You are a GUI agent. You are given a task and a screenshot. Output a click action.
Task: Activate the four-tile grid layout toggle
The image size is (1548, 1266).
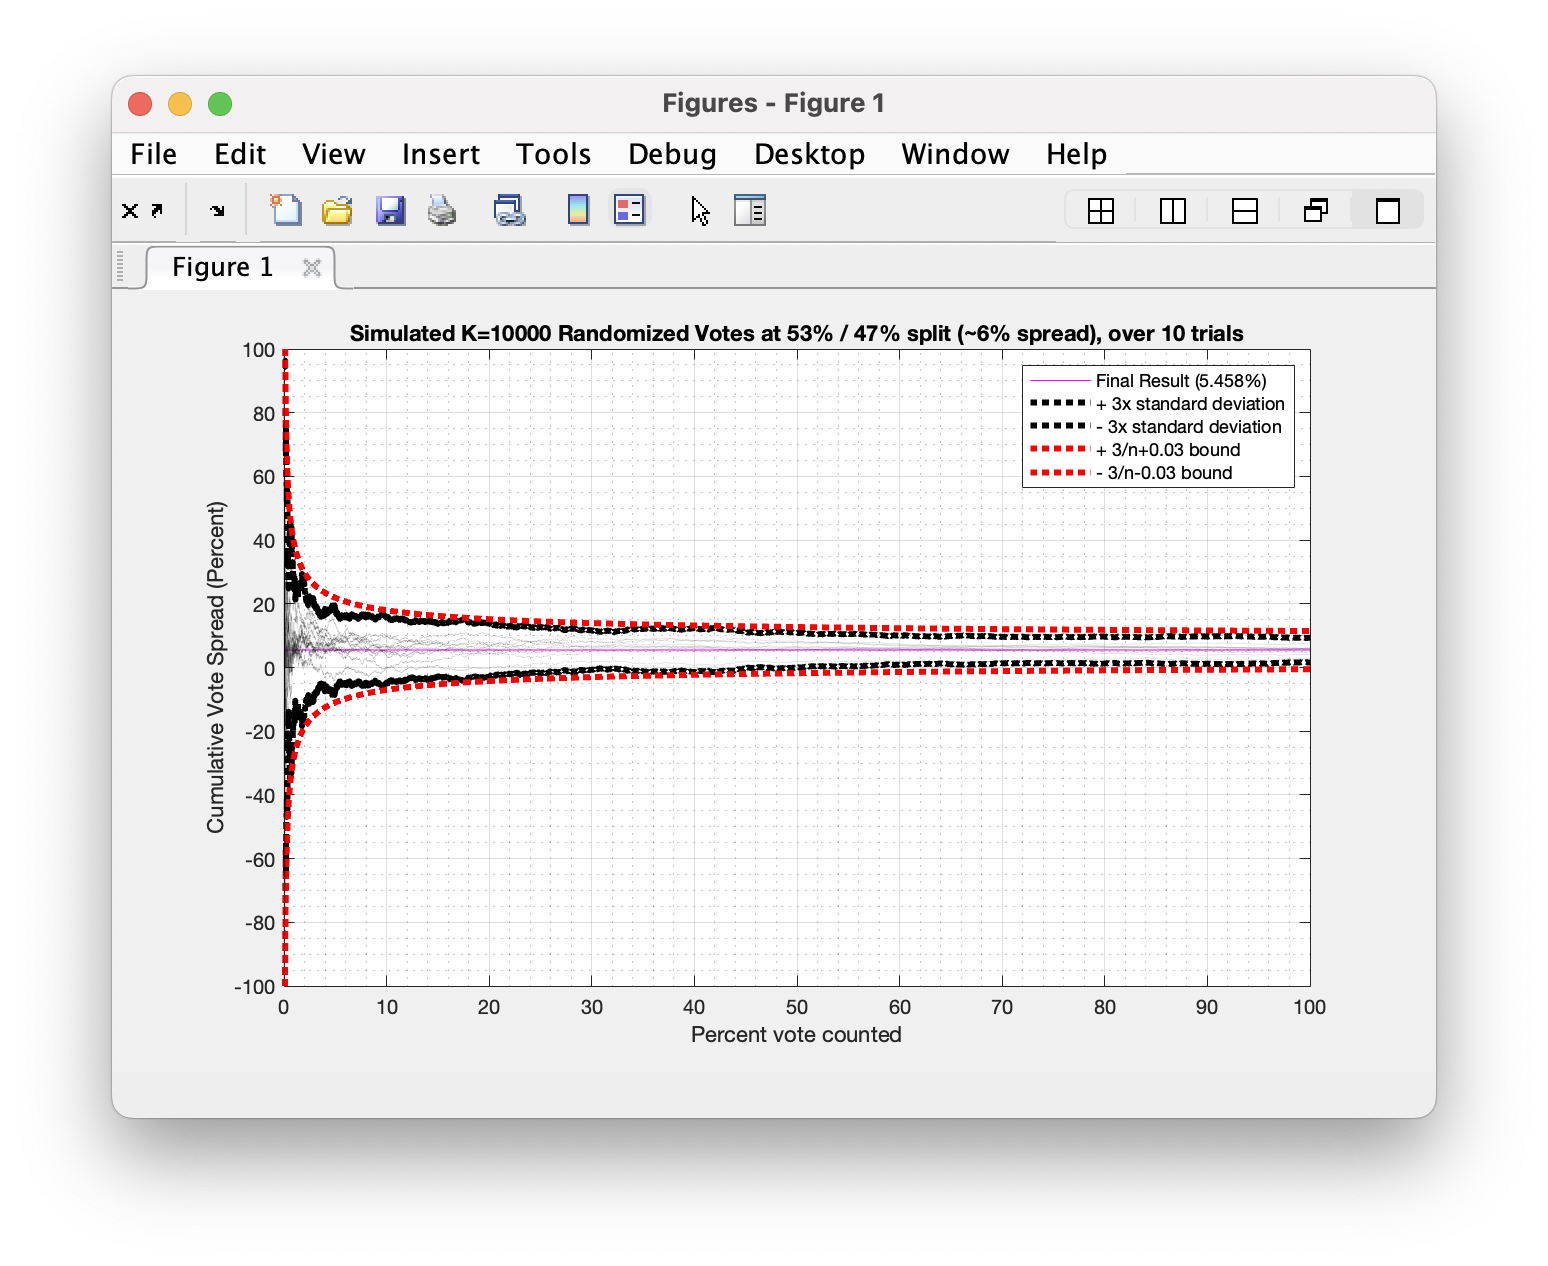pyautogui.click(x=1100, y=210)
